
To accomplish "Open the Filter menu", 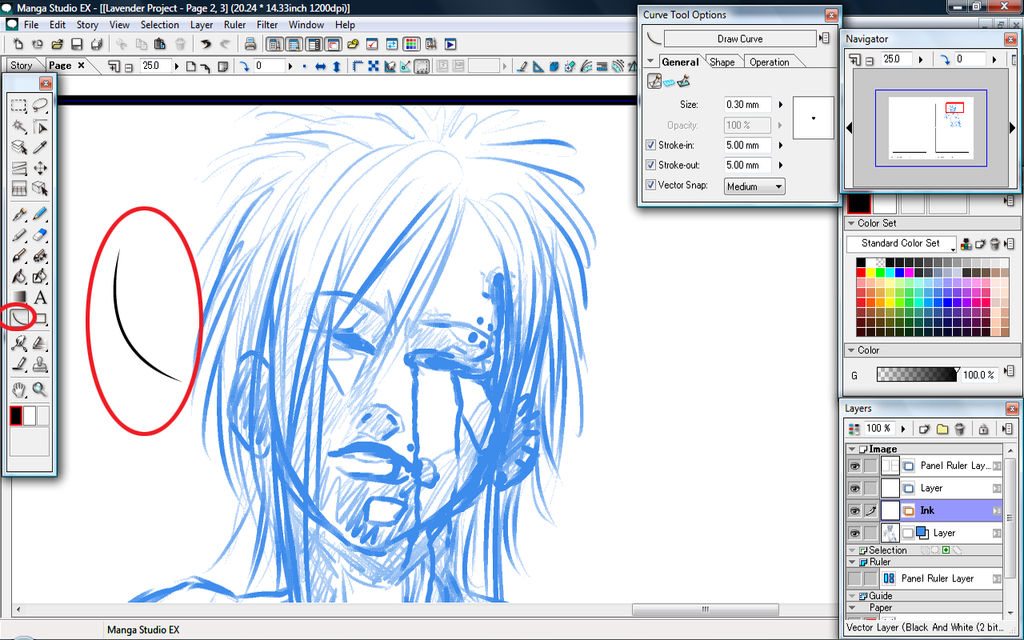I will 267,24.
